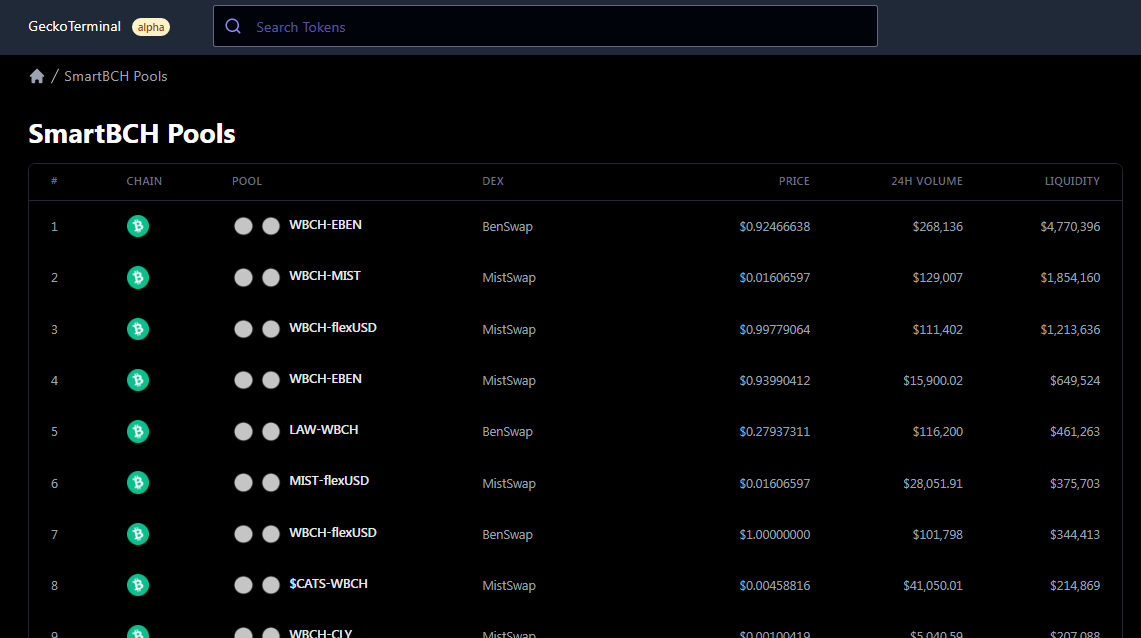
Task: Click liquidity value $4,770,396
Action: click(1070, 226)
